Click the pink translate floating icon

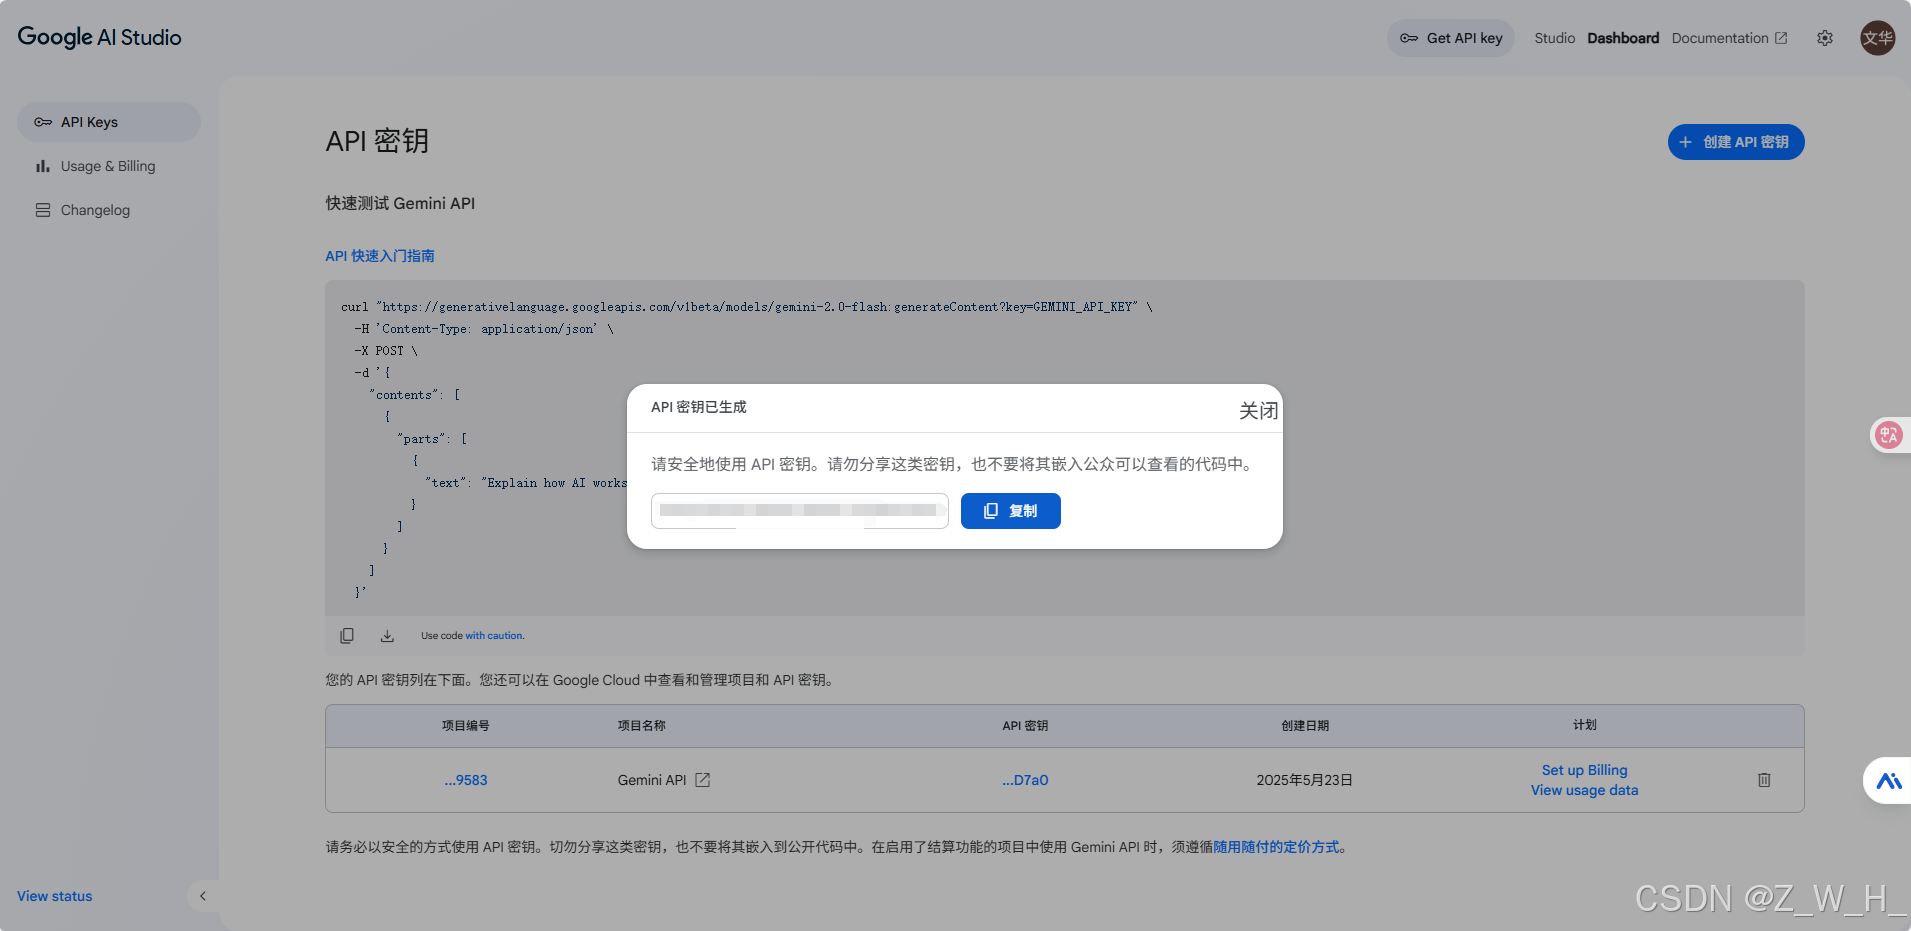pyautogui.click(x=1888, y=435)
